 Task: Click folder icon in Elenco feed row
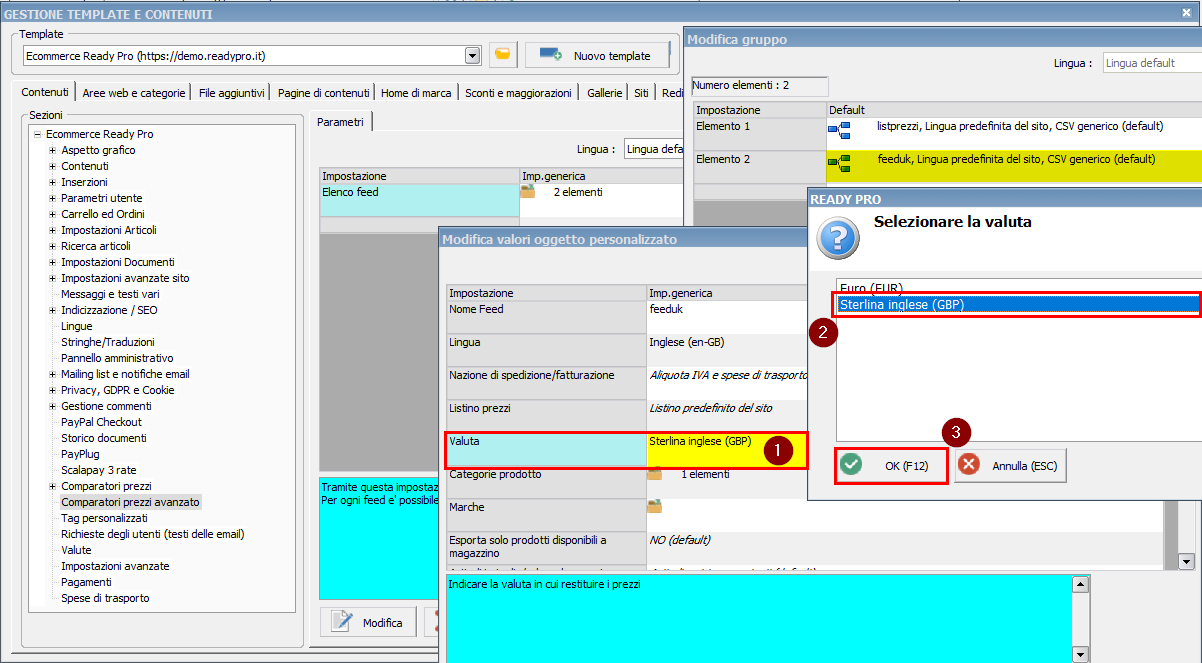(x=528, y=191)
